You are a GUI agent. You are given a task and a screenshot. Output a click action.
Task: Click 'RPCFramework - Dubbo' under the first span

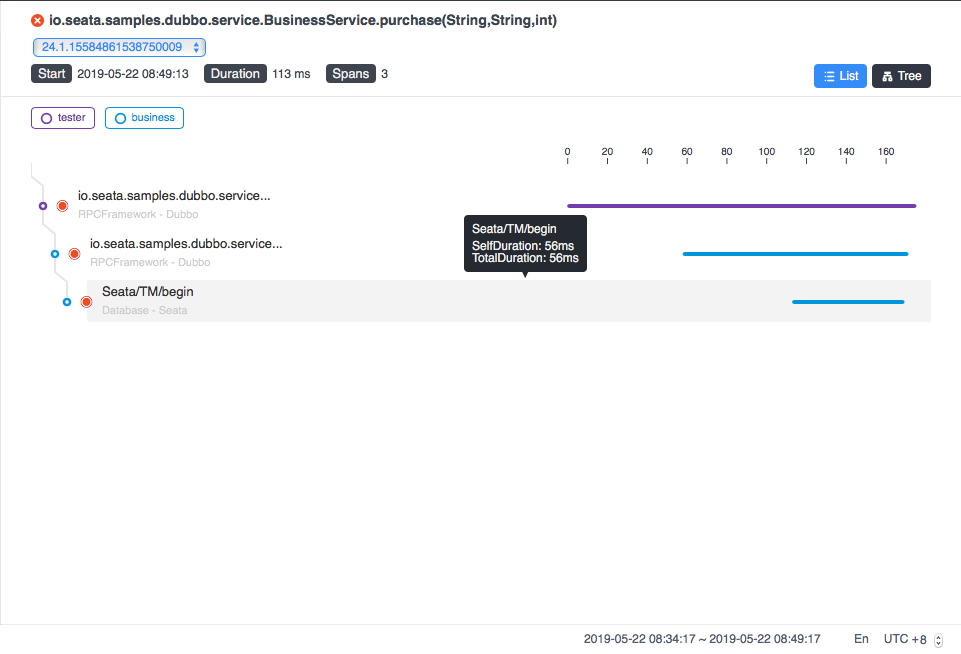tap(139, 215)
